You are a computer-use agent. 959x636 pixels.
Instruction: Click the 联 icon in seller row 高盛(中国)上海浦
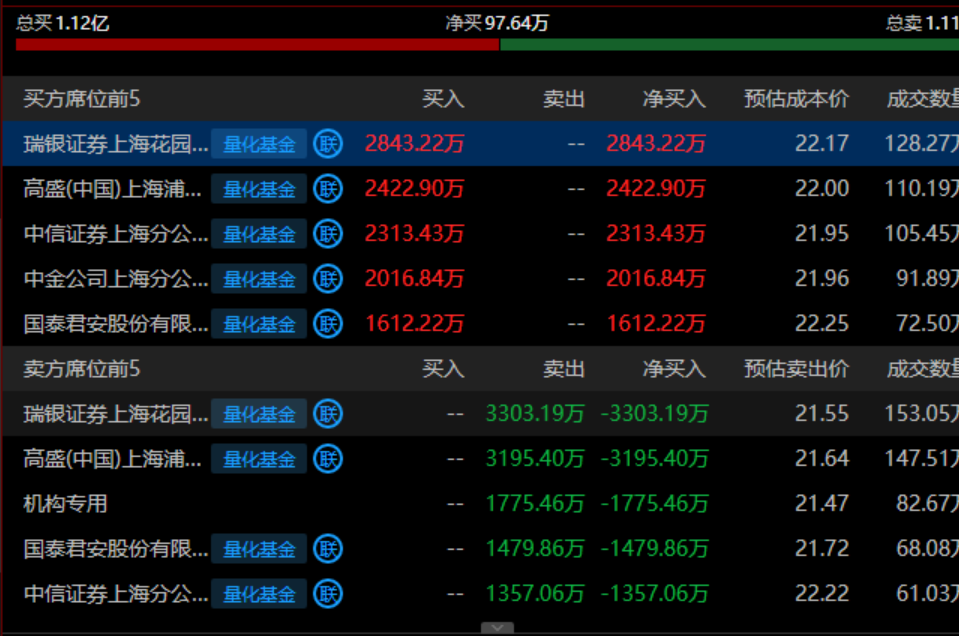[x=328, y=459]
